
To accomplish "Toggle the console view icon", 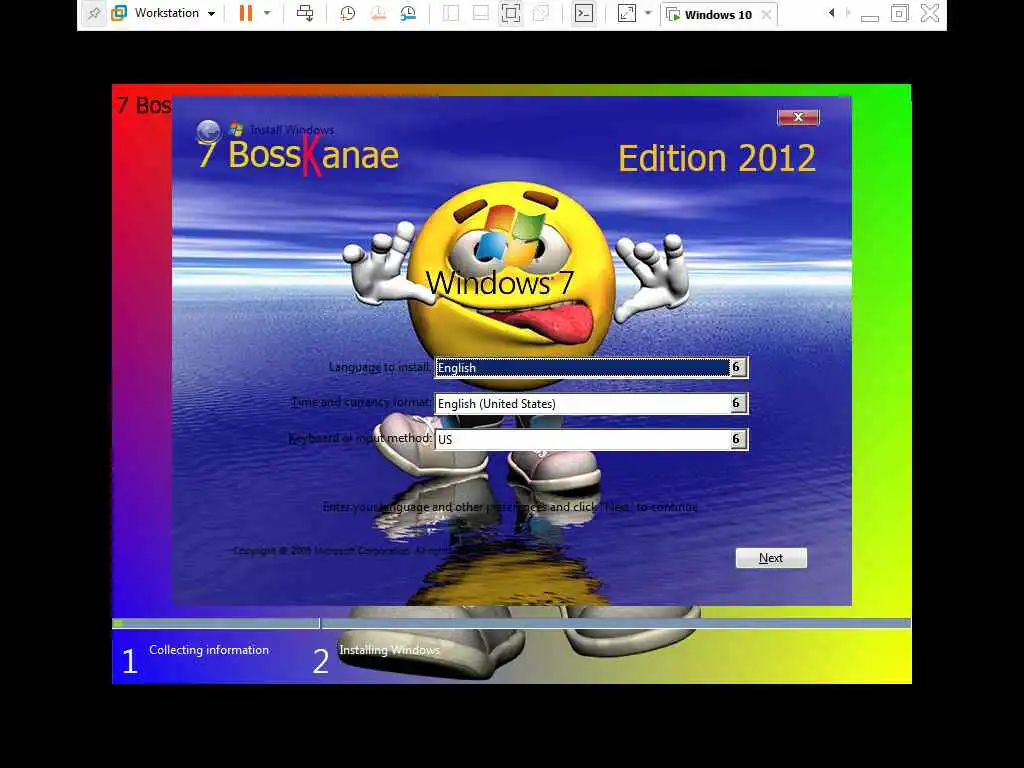I will 584,13.
